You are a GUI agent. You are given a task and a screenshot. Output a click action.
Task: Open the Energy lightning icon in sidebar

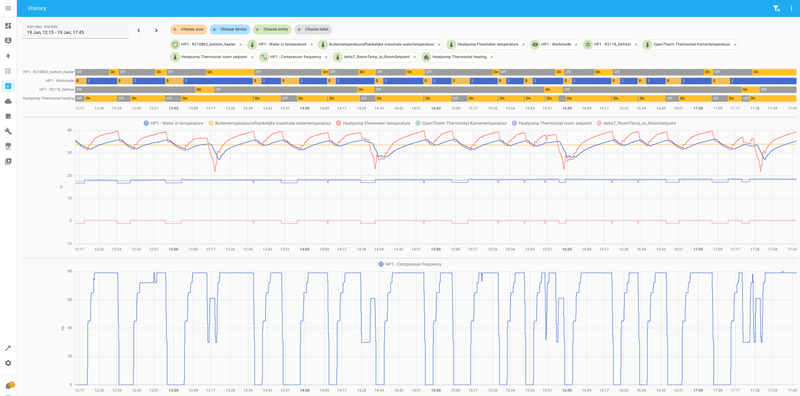[x=8, y=56]
